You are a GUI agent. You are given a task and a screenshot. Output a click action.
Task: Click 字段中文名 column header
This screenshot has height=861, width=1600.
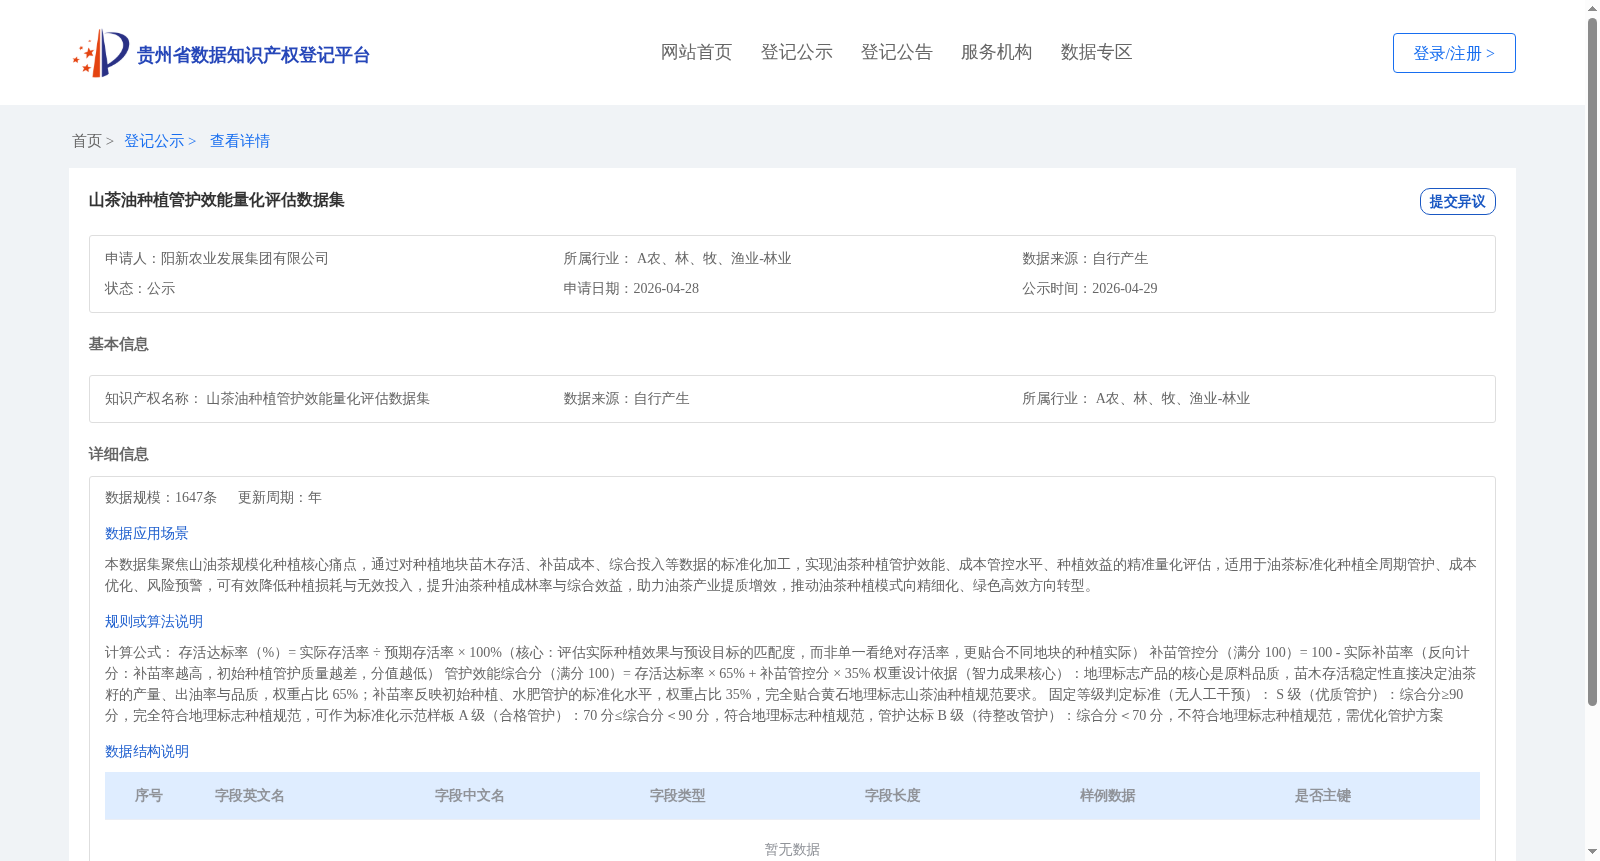(x=470, y=796)
